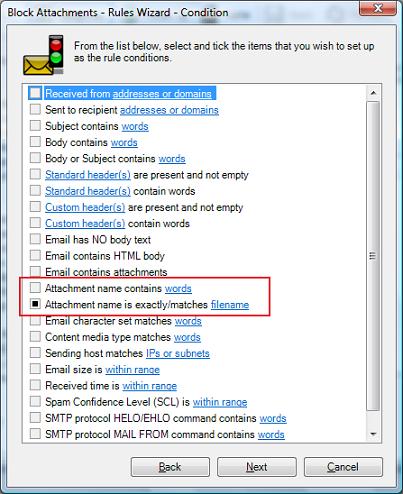Check 'Custom header(s) contain words' box
Image resolution: width=403 pixels, height=494 pixels.
[35, 223]
